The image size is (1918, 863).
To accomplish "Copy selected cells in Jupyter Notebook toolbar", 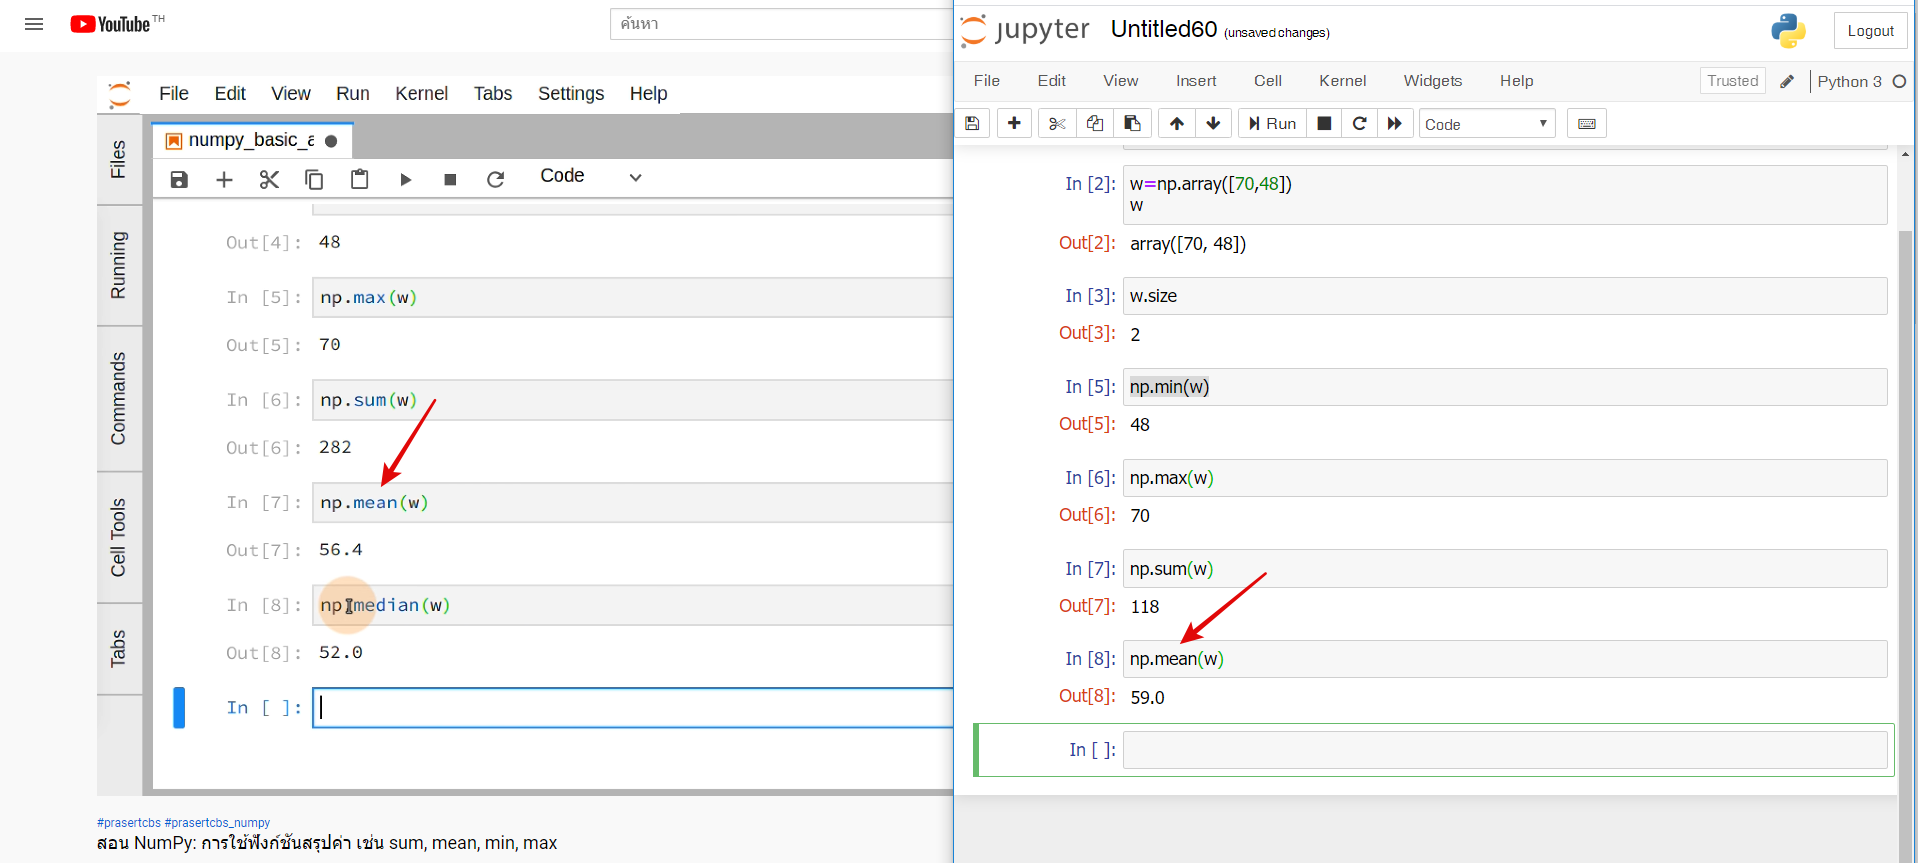I will [1095, 123].
